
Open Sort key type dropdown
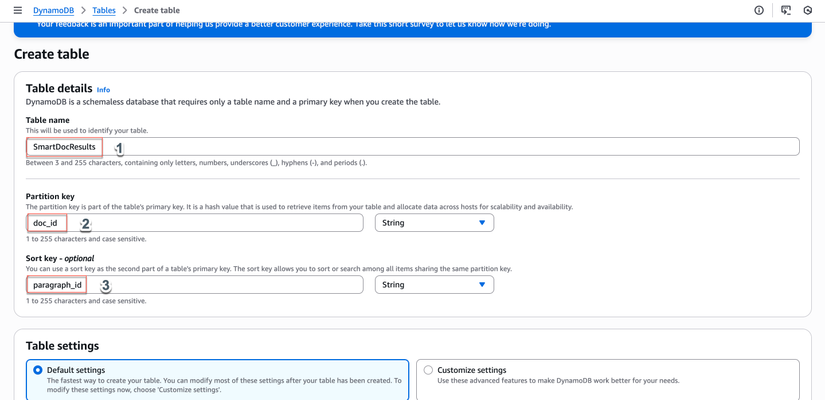(434, 285)
